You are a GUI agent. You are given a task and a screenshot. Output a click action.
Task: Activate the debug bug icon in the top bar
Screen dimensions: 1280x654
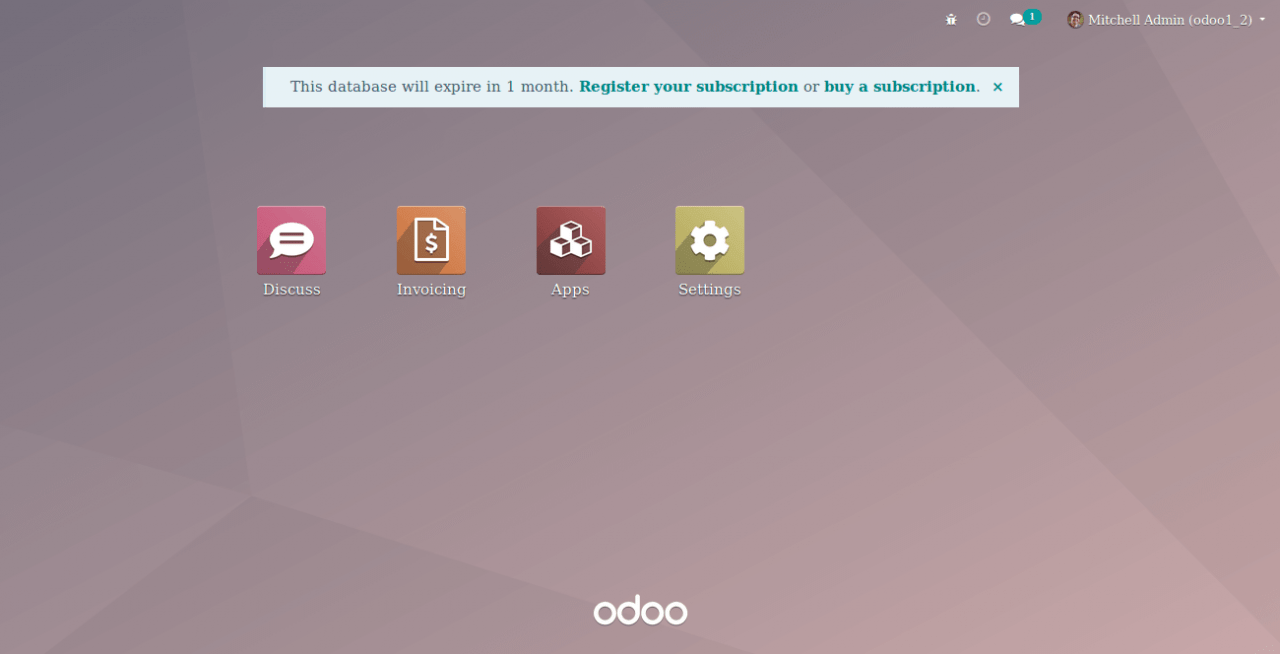950,18
